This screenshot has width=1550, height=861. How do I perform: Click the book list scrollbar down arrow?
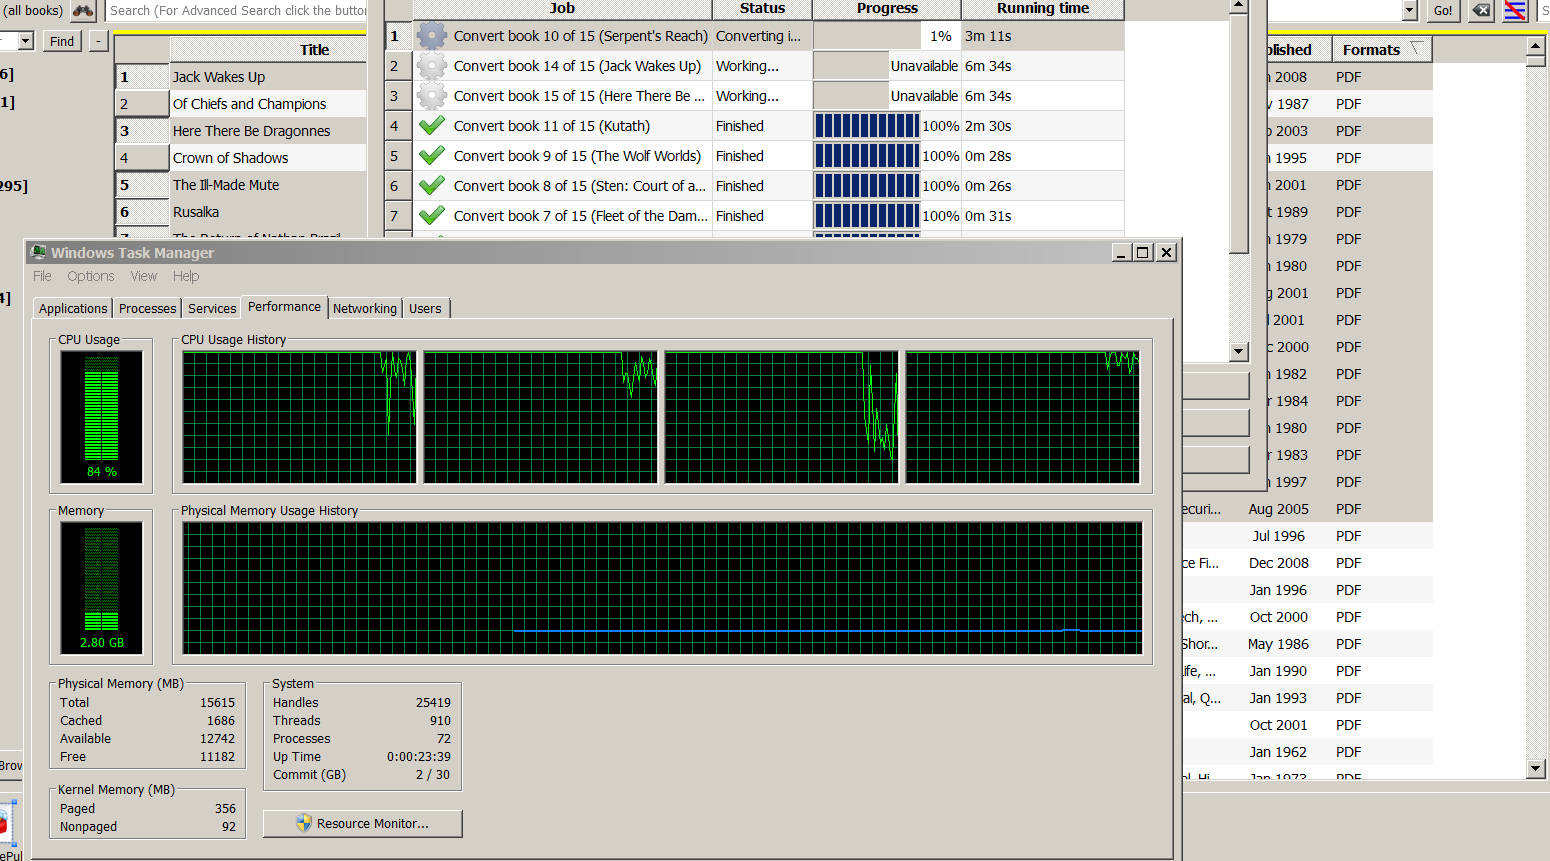click(1537, 768)
